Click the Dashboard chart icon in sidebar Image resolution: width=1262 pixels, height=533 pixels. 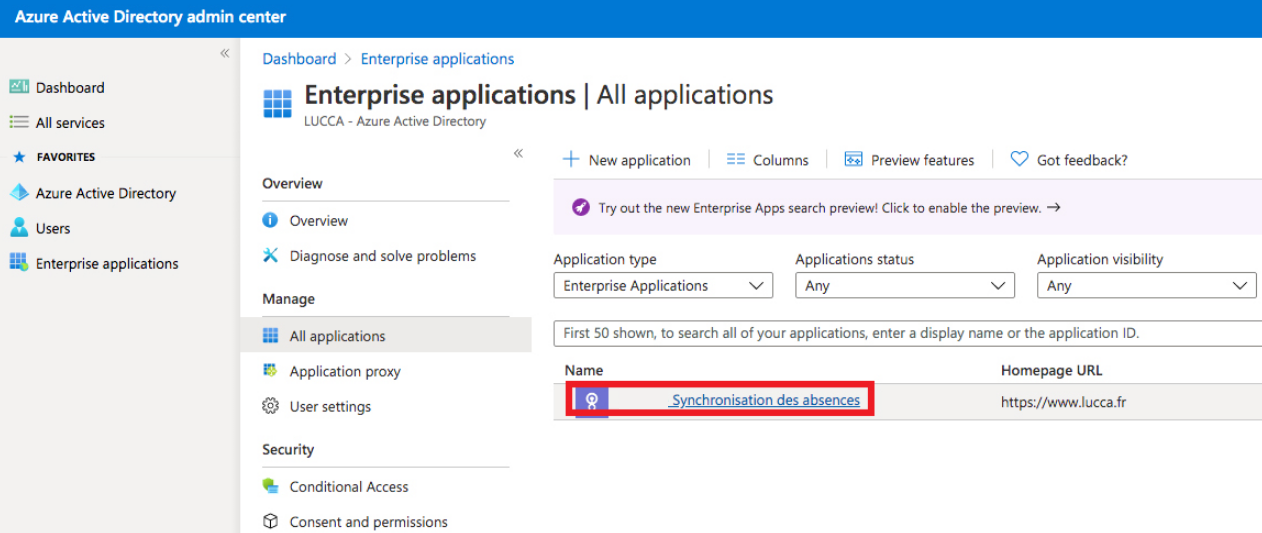19,87
